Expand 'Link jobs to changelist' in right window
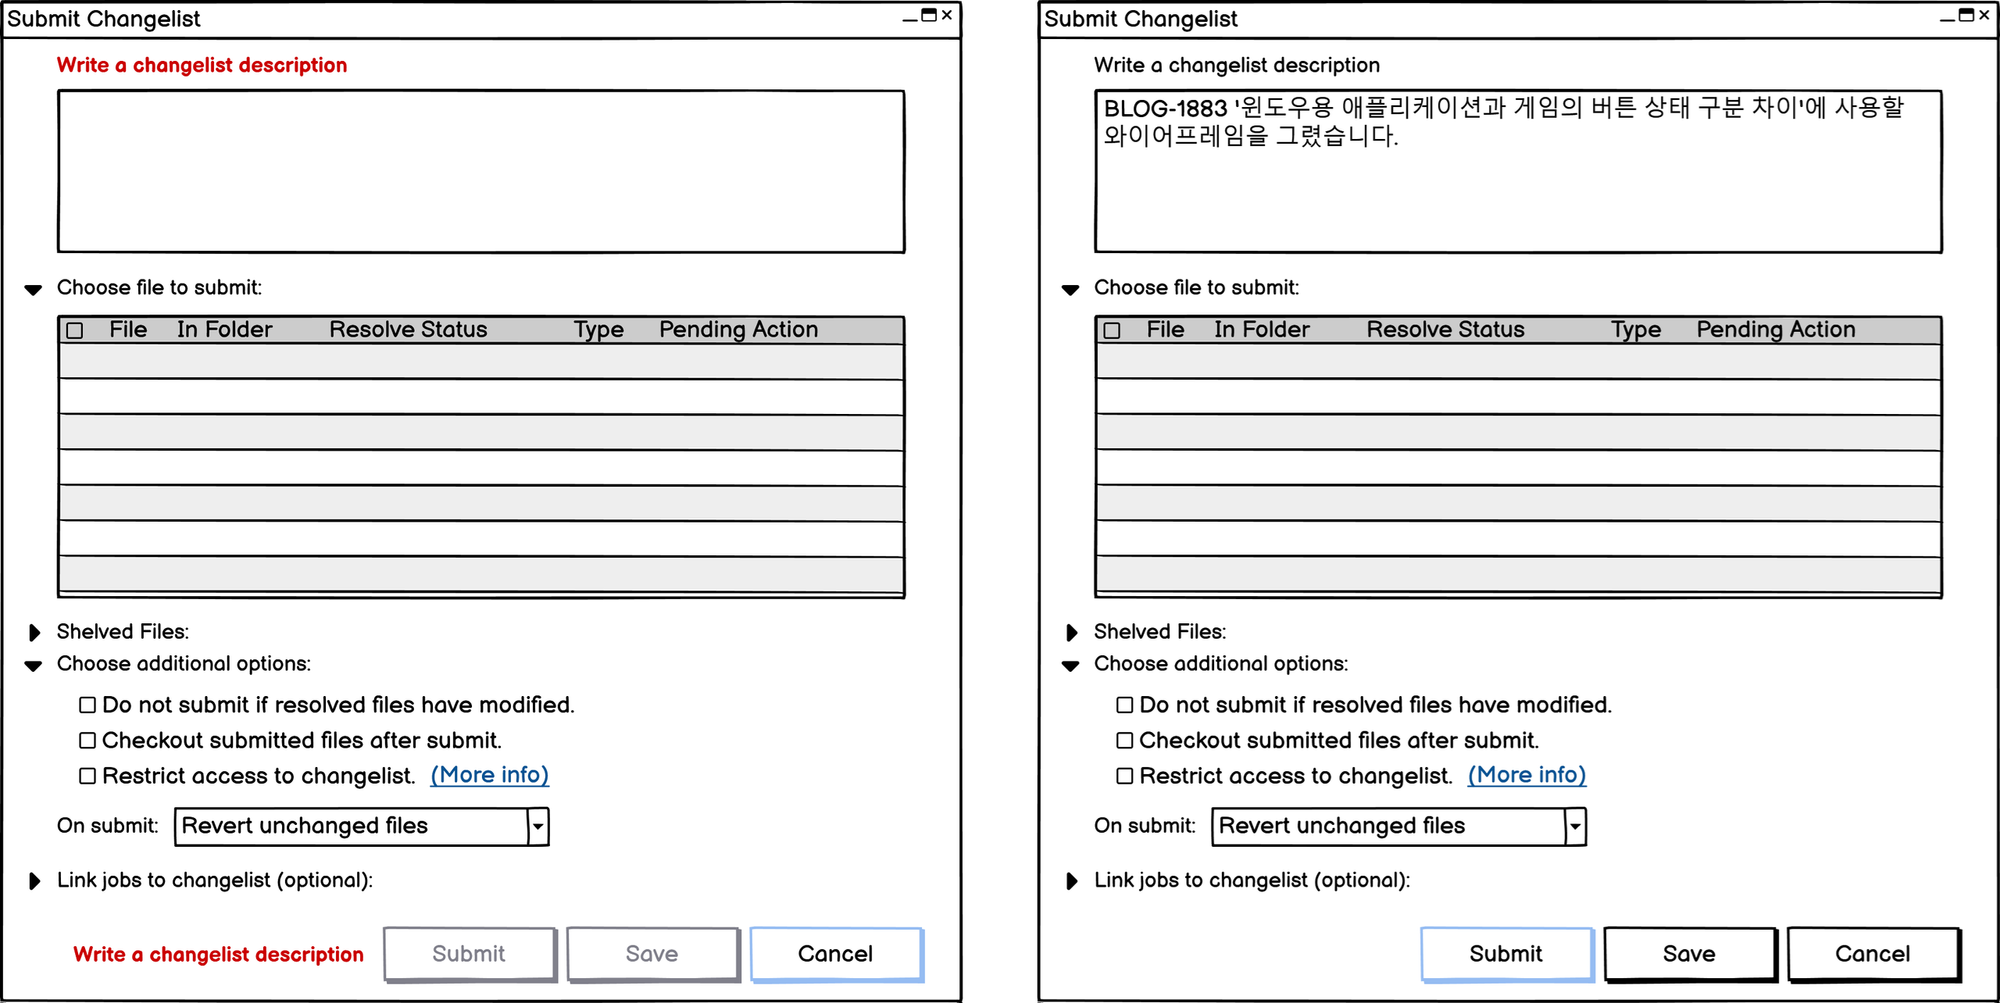The image size is (2000, 1003). (x=1072, y=881)
